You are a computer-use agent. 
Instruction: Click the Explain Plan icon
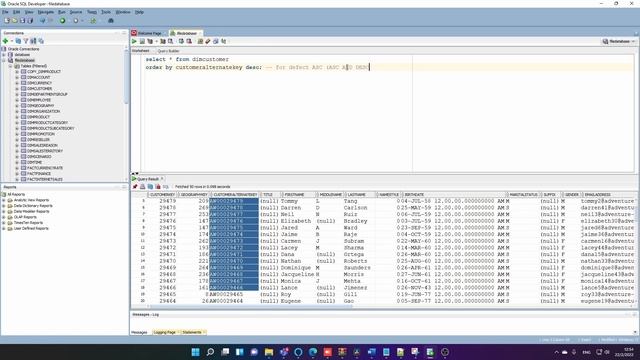coord(150,41)
